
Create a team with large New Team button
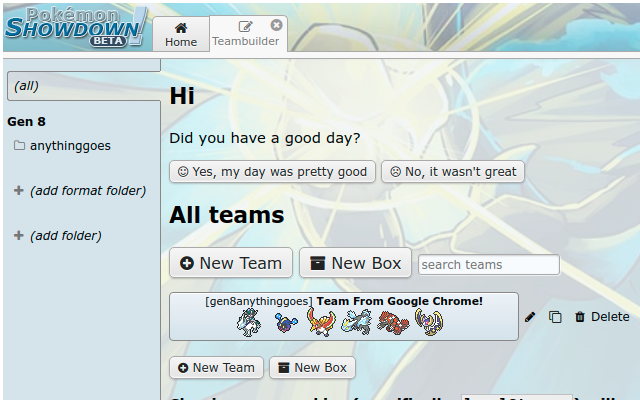[x=231, y=263]
